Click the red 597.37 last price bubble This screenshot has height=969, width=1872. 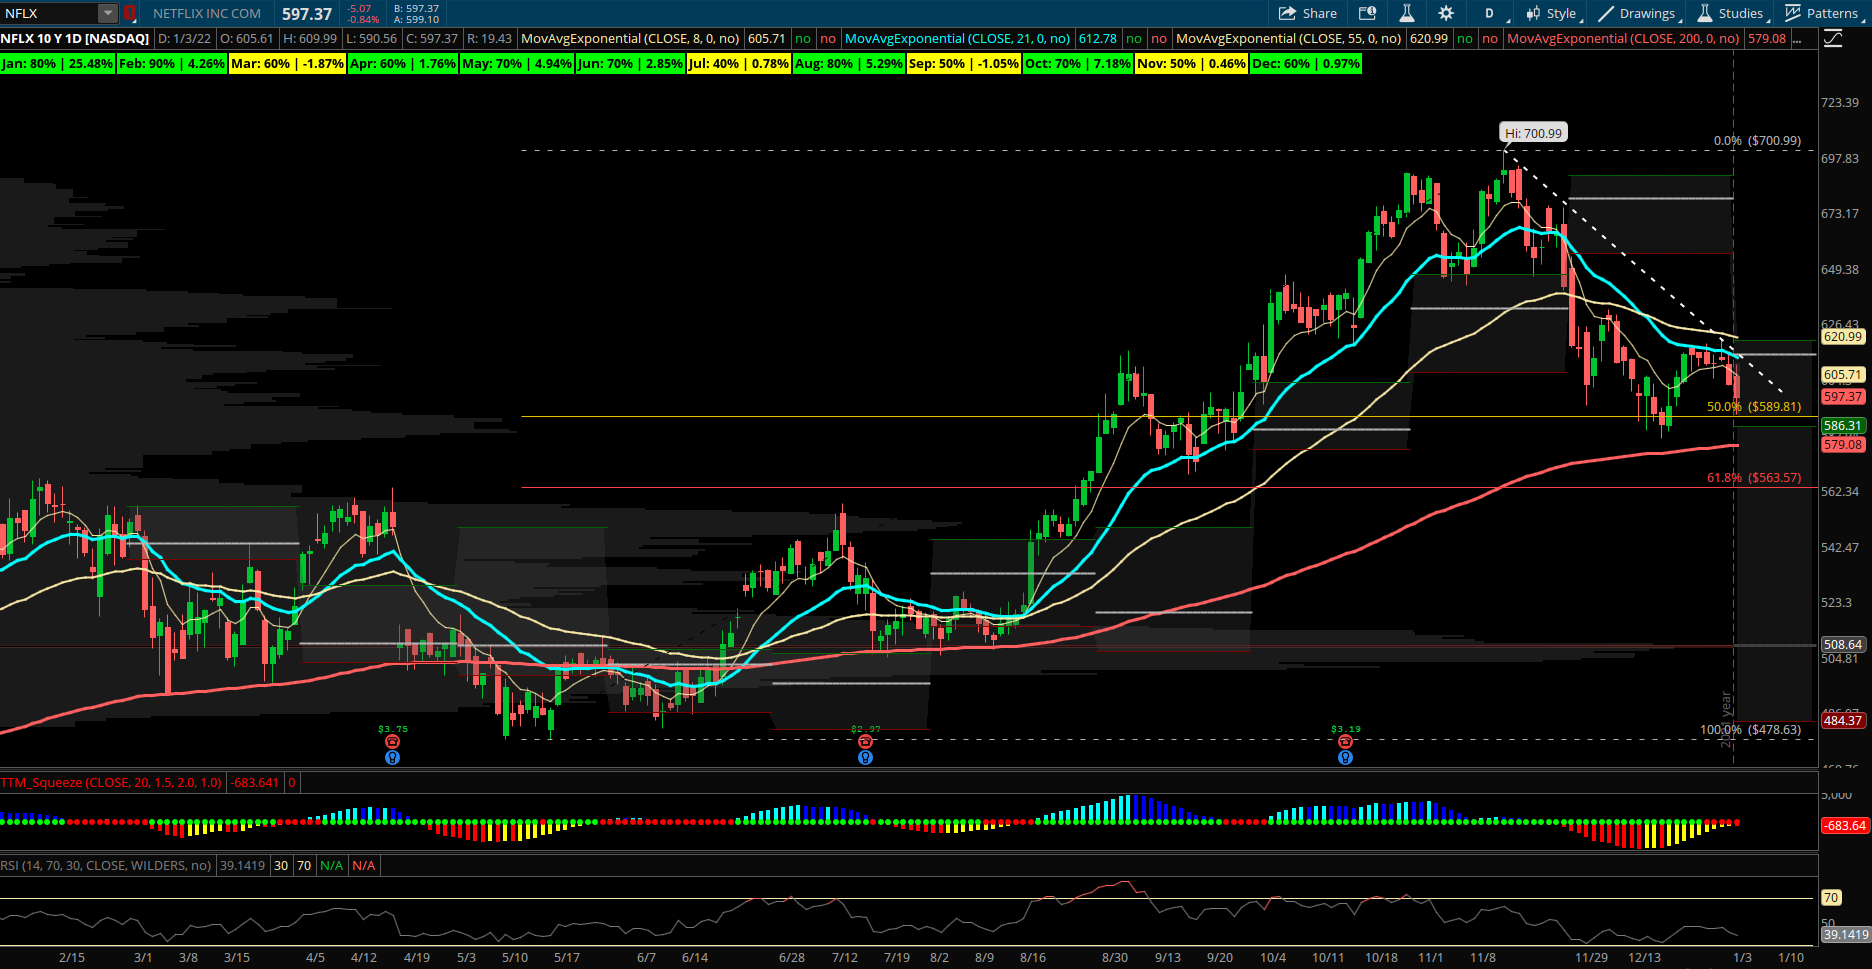pos(1843,397)
